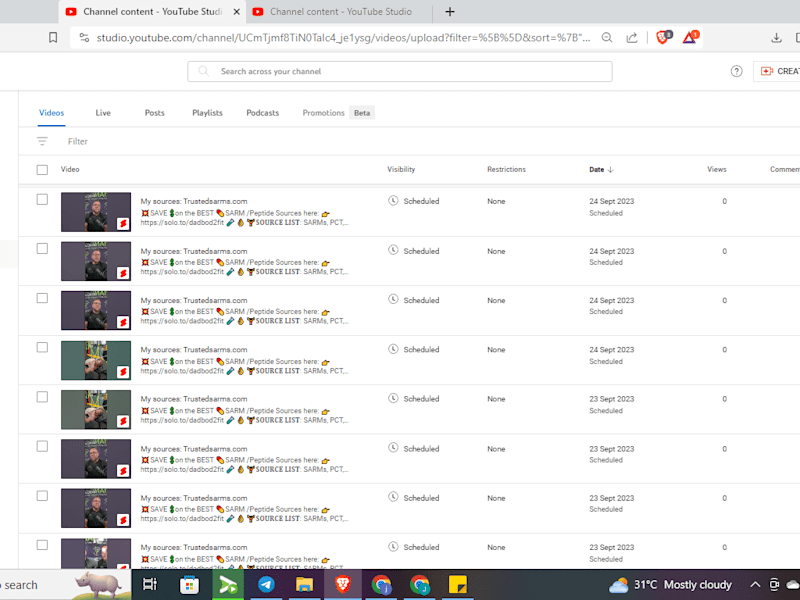This screenshot has width=800, height=600.
Task: Open browser downloads icon
Action: [776, 38]
